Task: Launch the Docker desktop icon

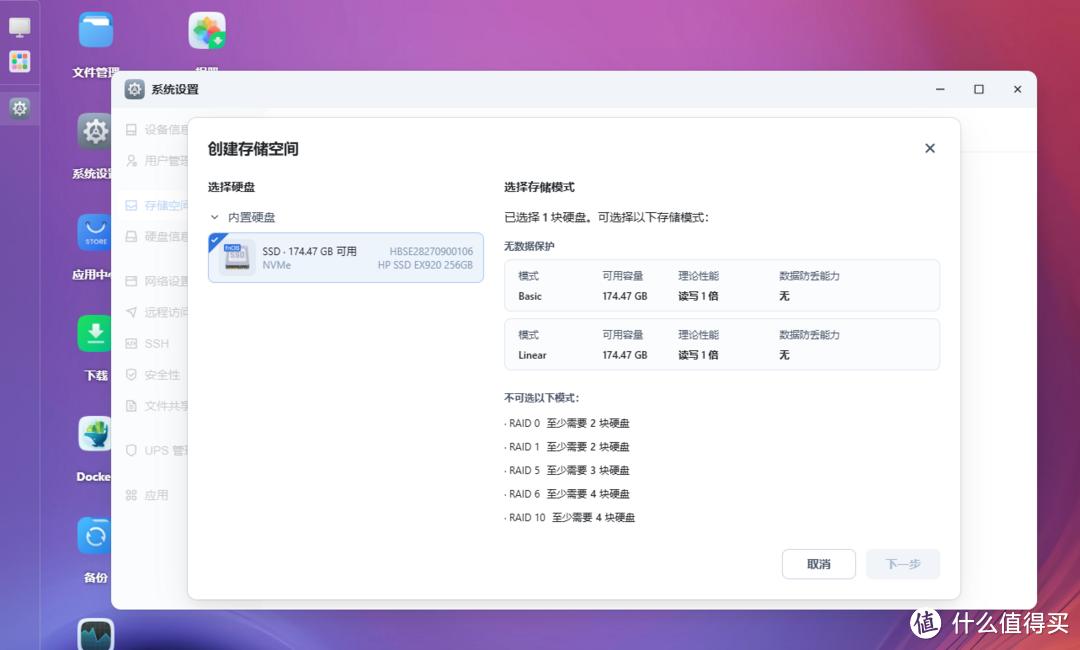Action: pos(95,435)
